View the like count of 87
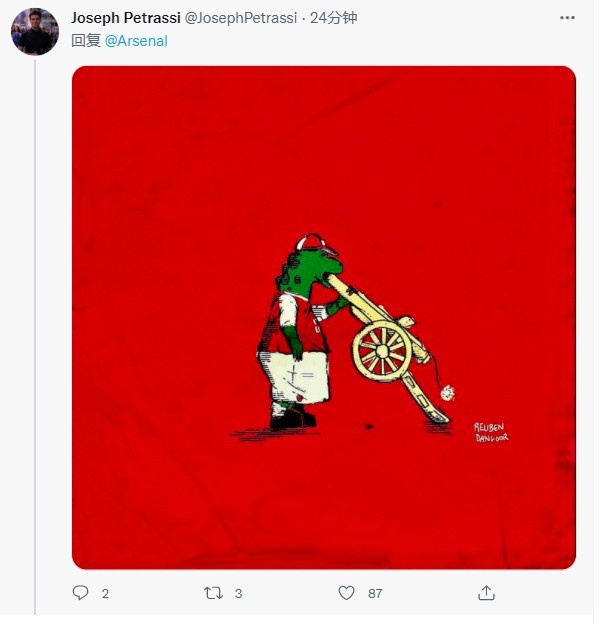Screen dimensions: 600x624 pos(375,594)
